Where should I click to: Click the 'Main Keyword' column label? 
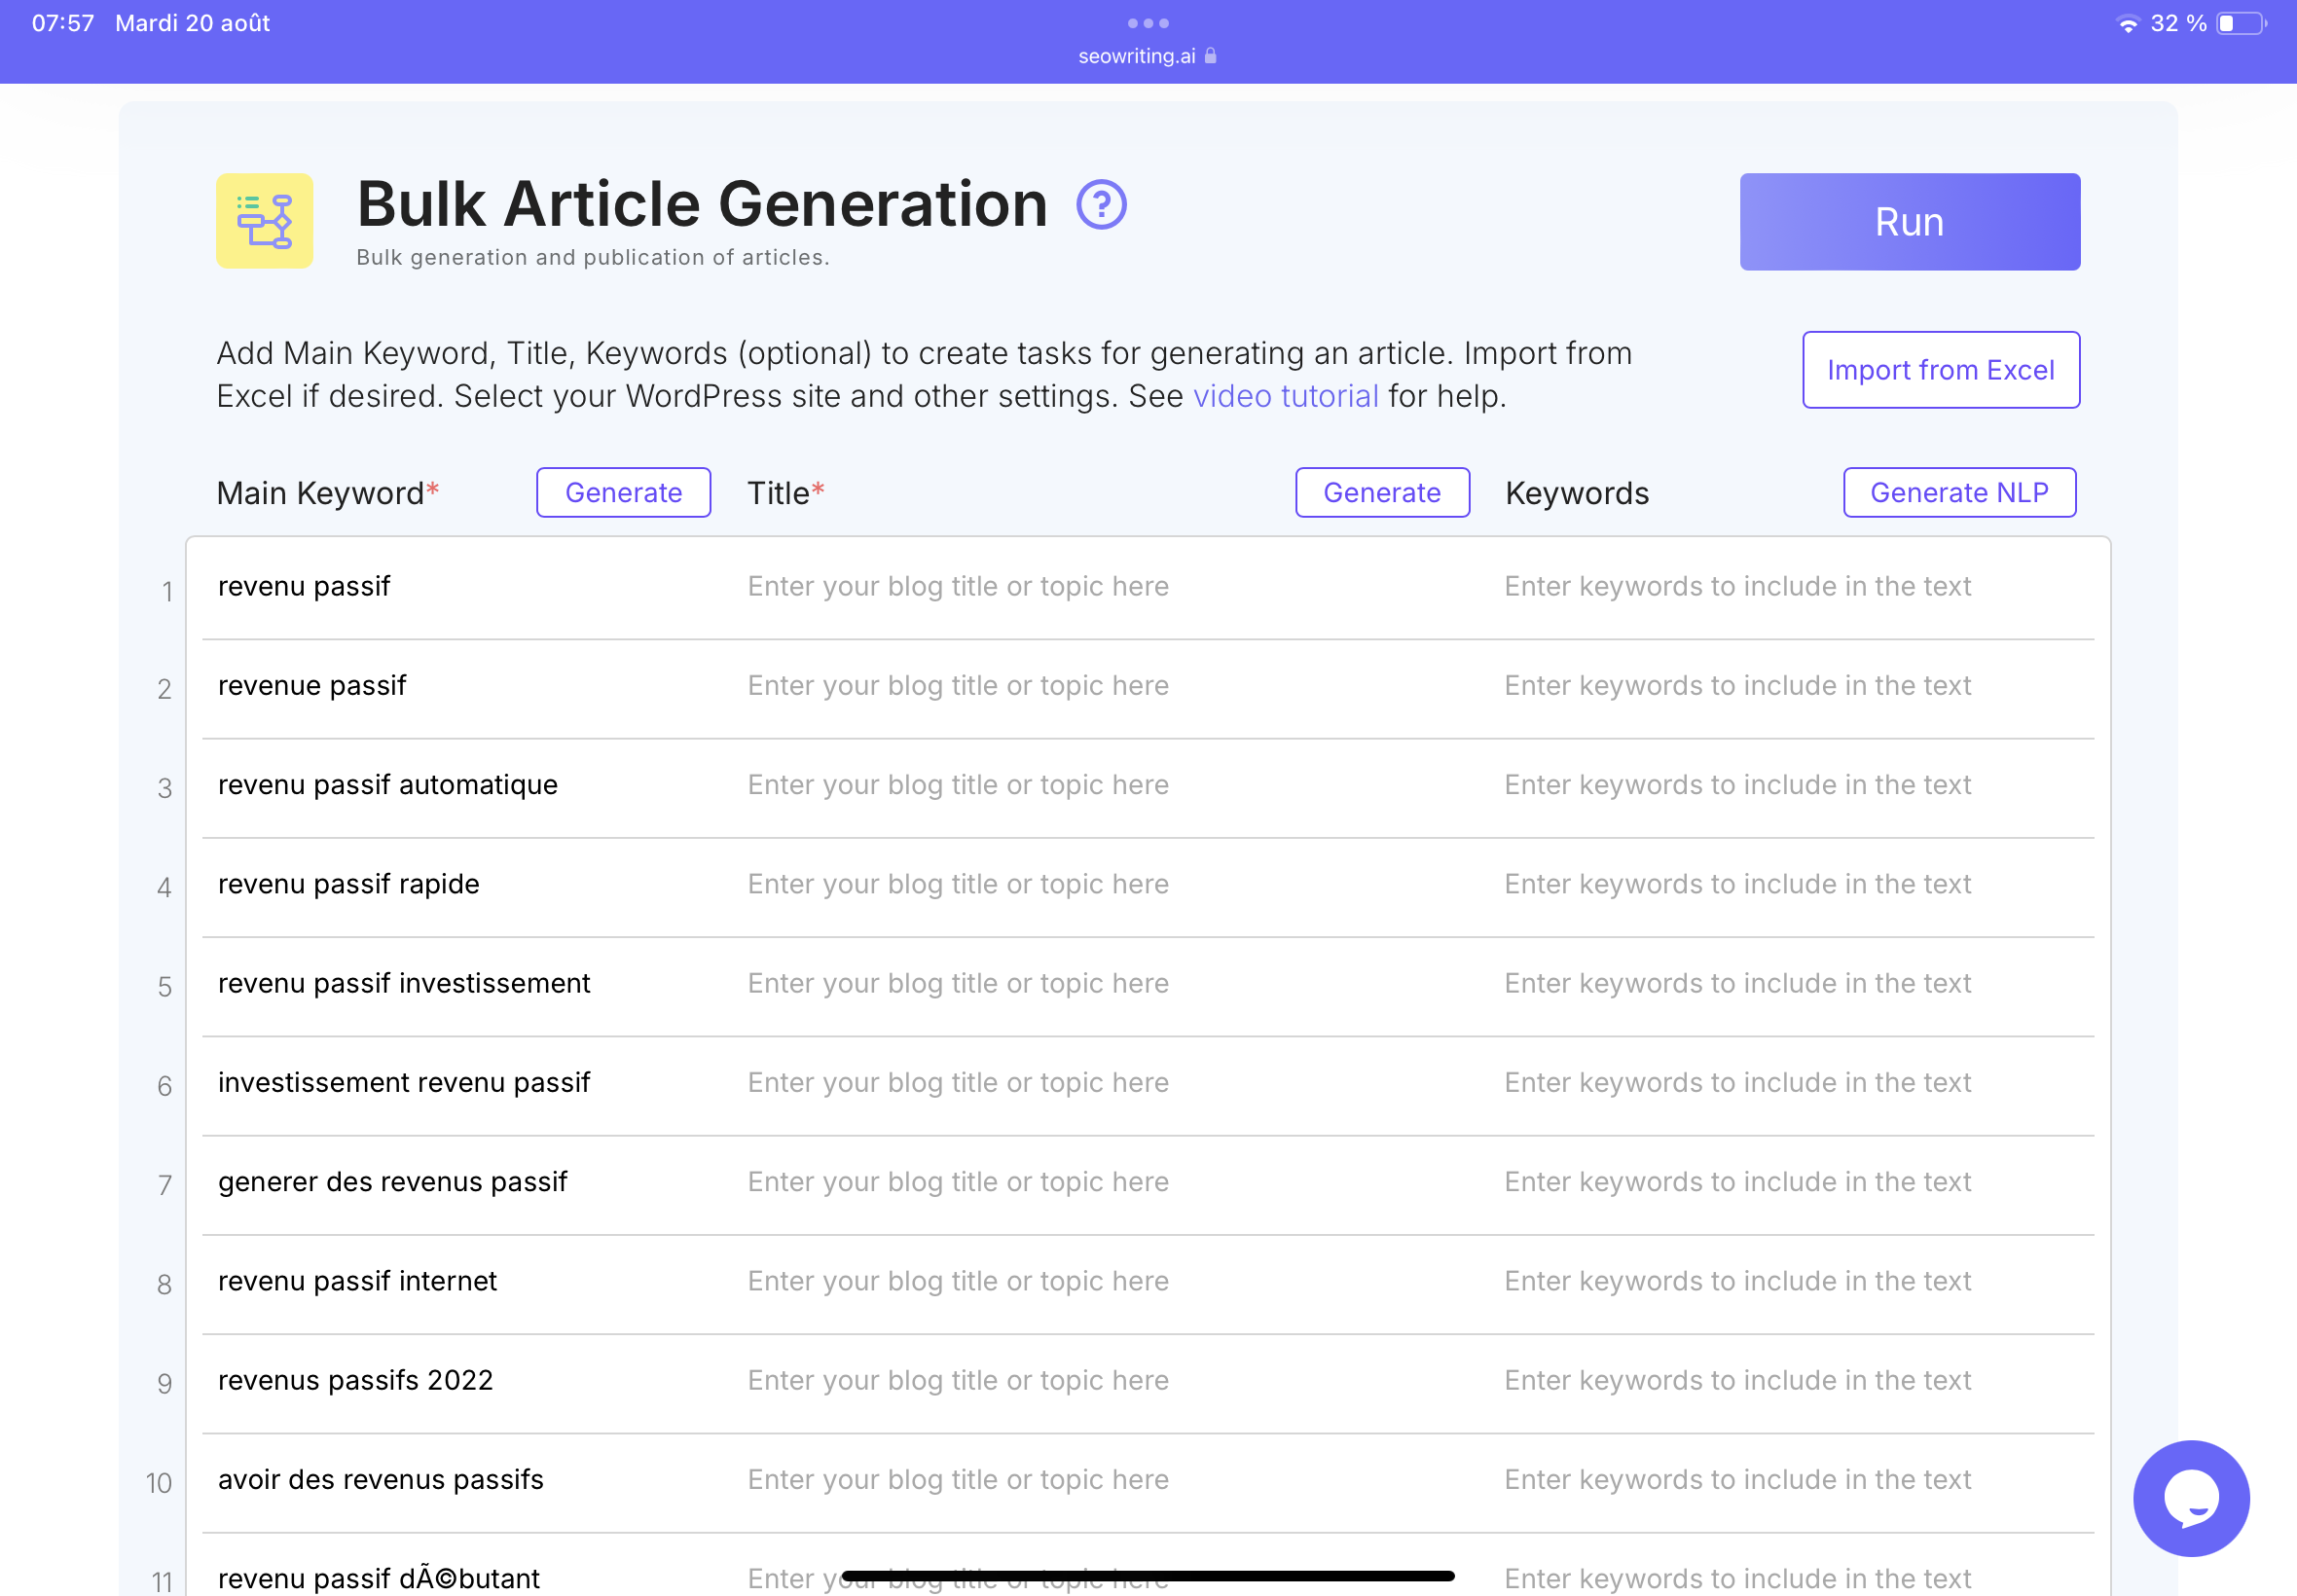click(328, 493)
